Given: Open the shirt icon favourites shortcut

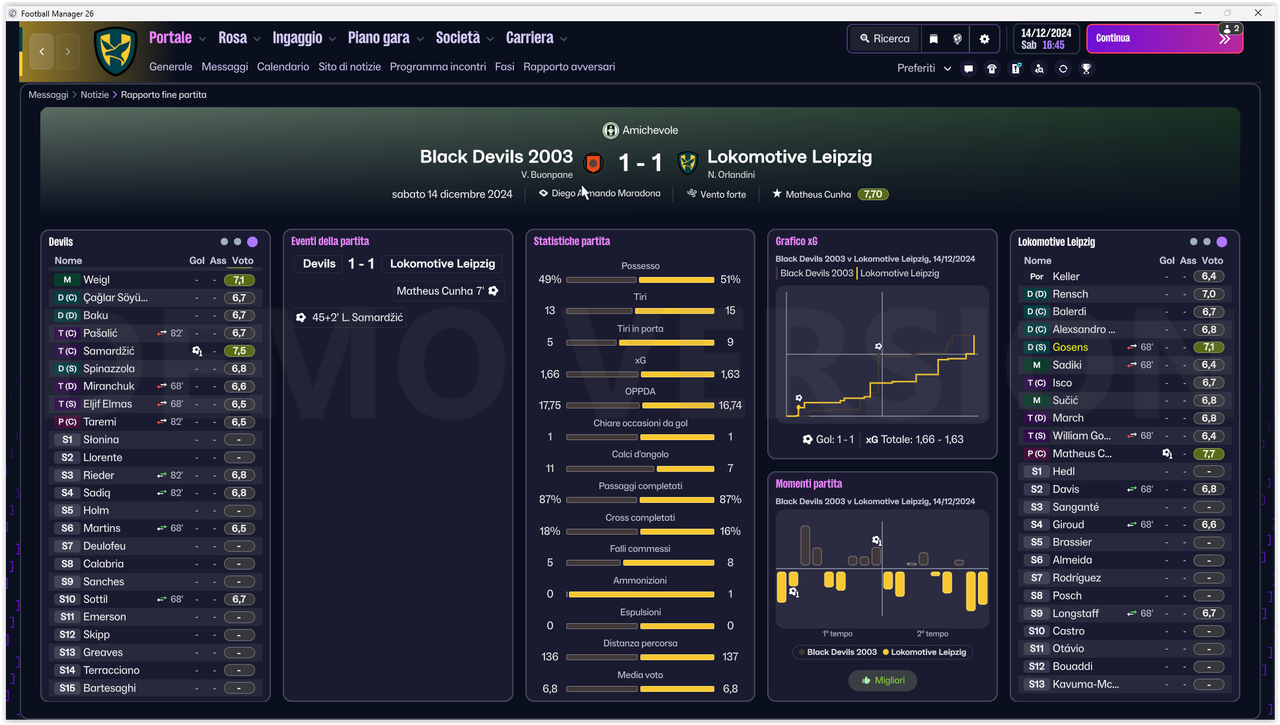Looking at the screenshot, I should (x=992, y=69).
